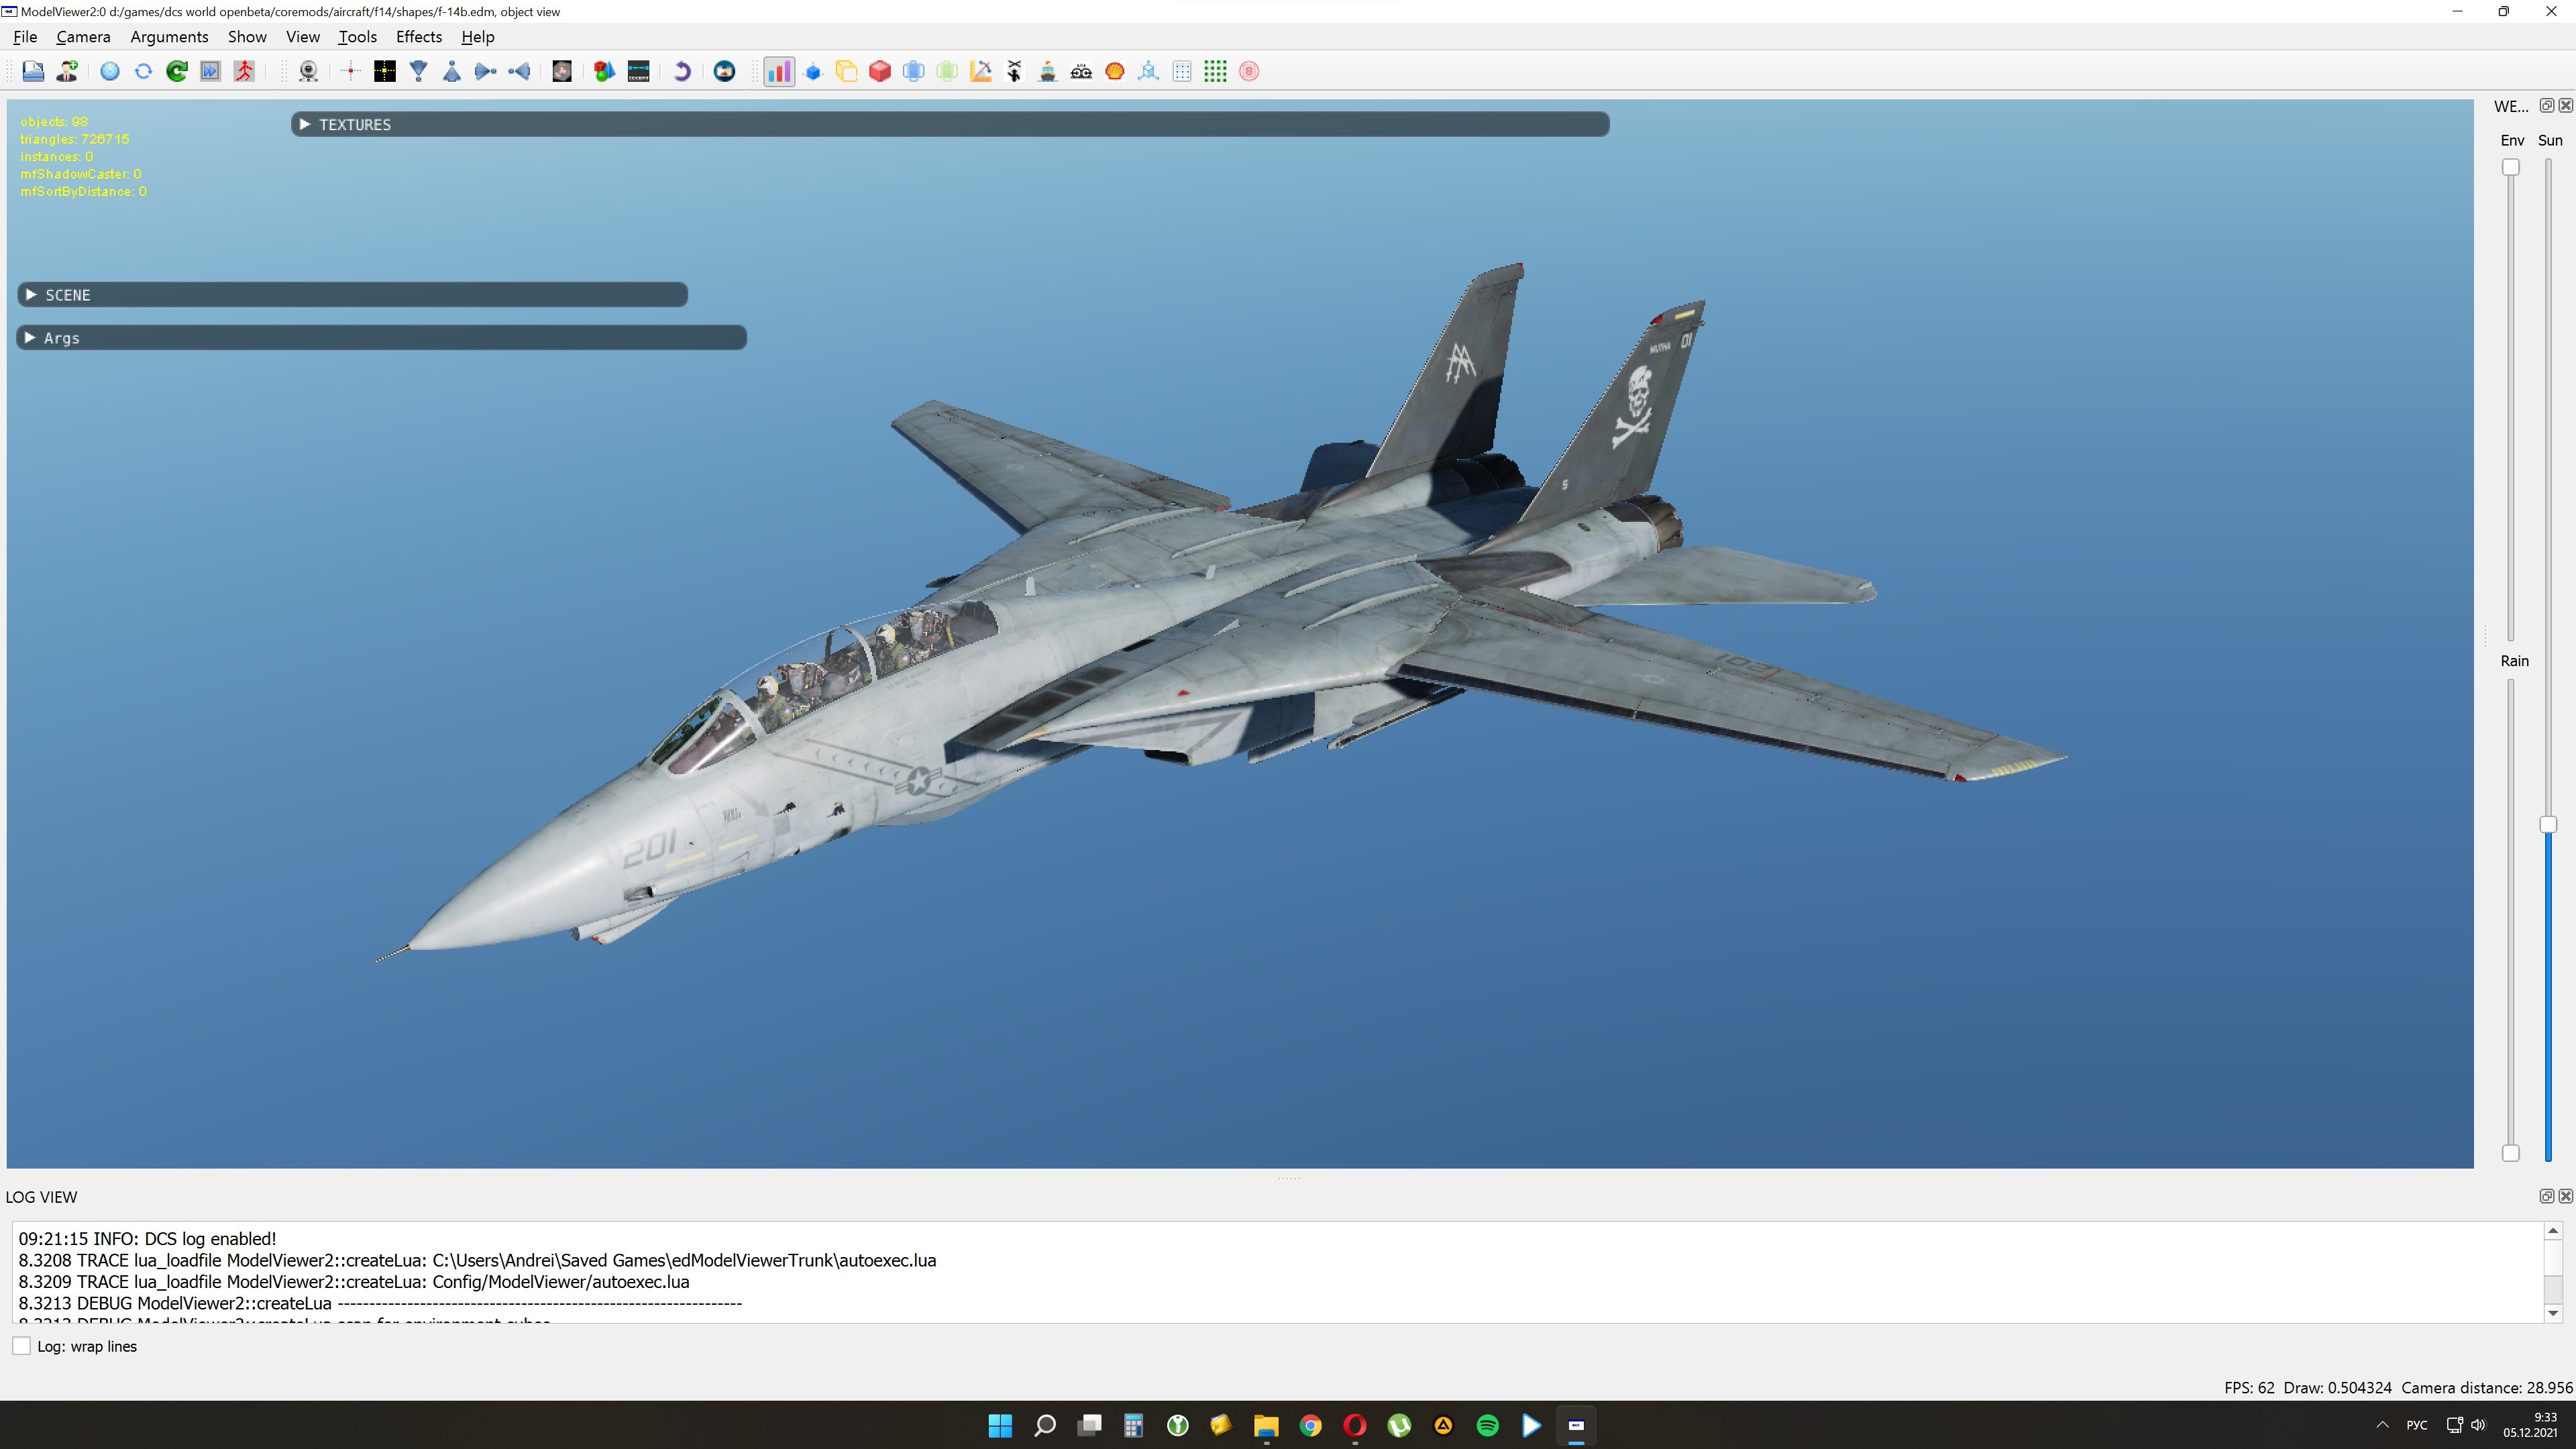Open the Arguments menu
This screenshot has height=1449, width=2576.
click(x=169, y=37)
